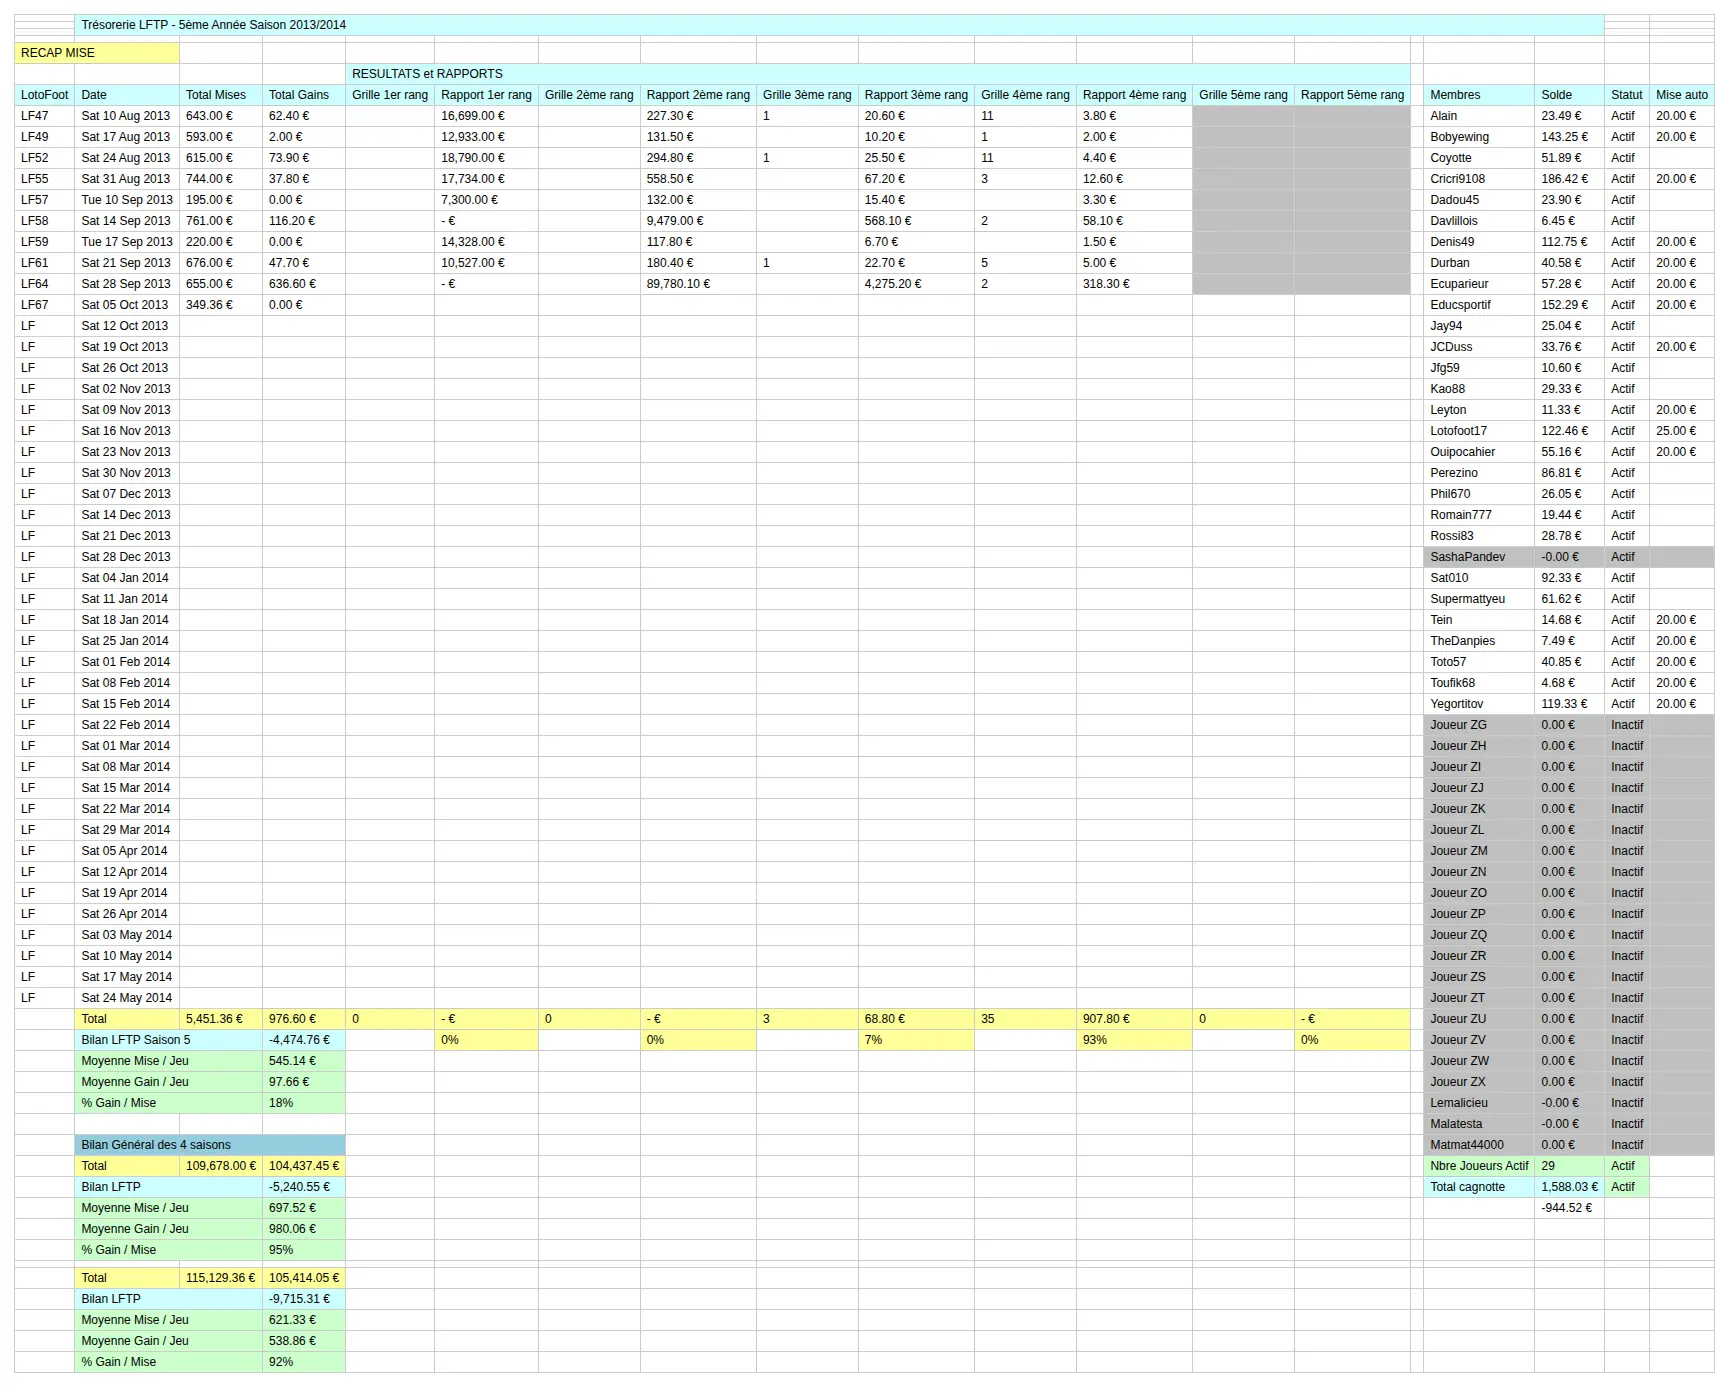1715x1387 pixels.
Task: Click the date cell 'Sat 24 May 2014'
Action: click(x=127, y=998)
